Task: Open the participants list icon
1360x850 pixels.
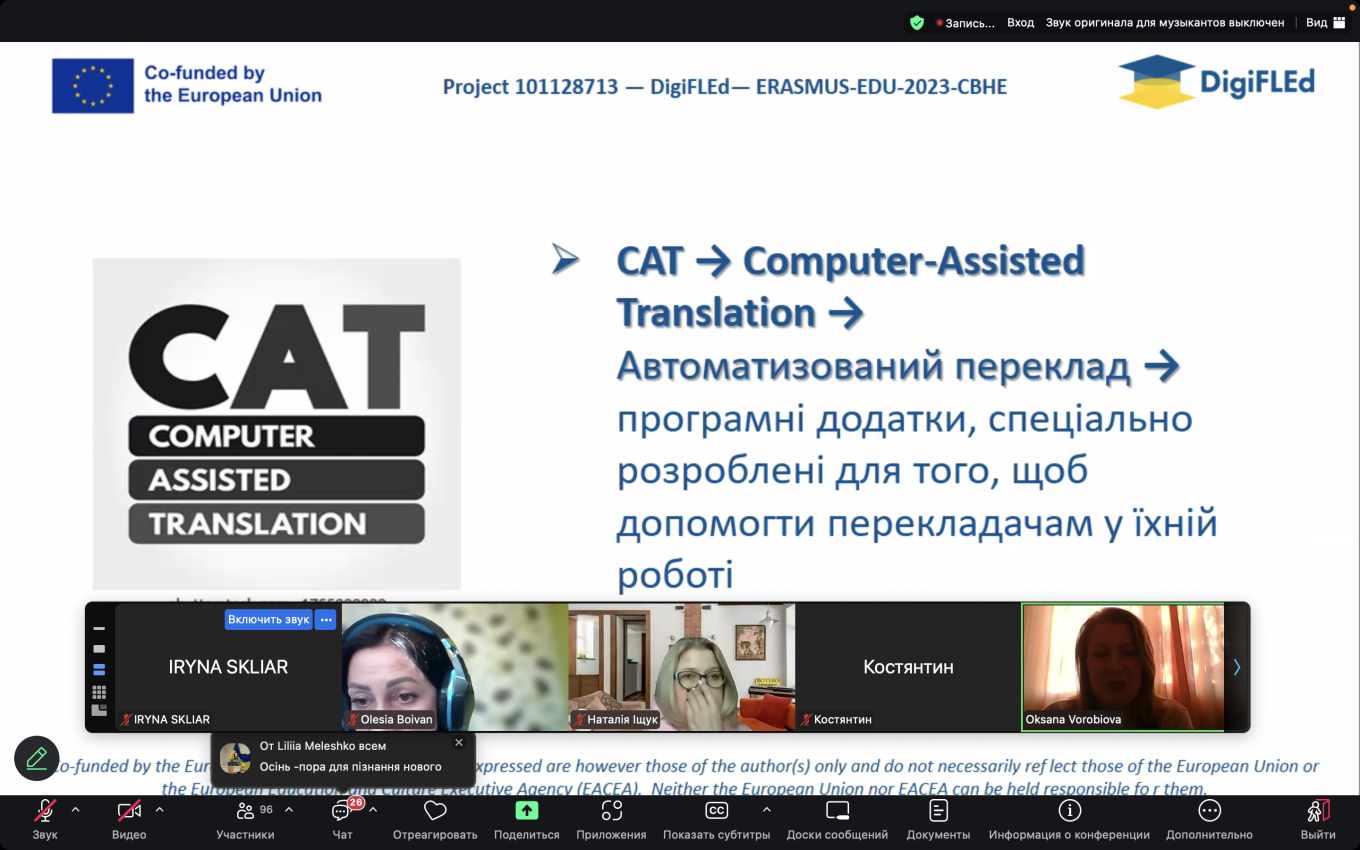Action: pyautogui.click(x=245, y=811)
